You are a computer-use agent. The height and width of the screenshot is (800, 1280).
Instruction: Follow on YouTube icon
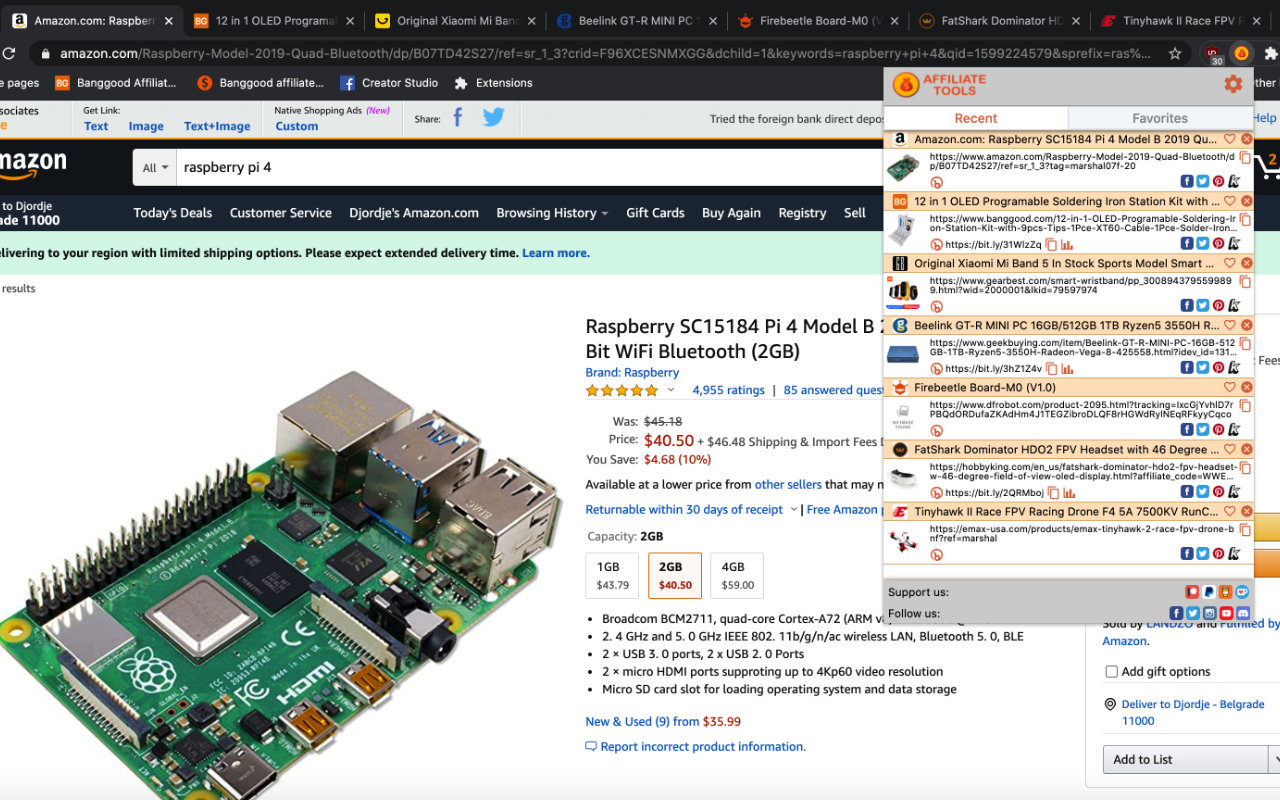point(1226,613)
